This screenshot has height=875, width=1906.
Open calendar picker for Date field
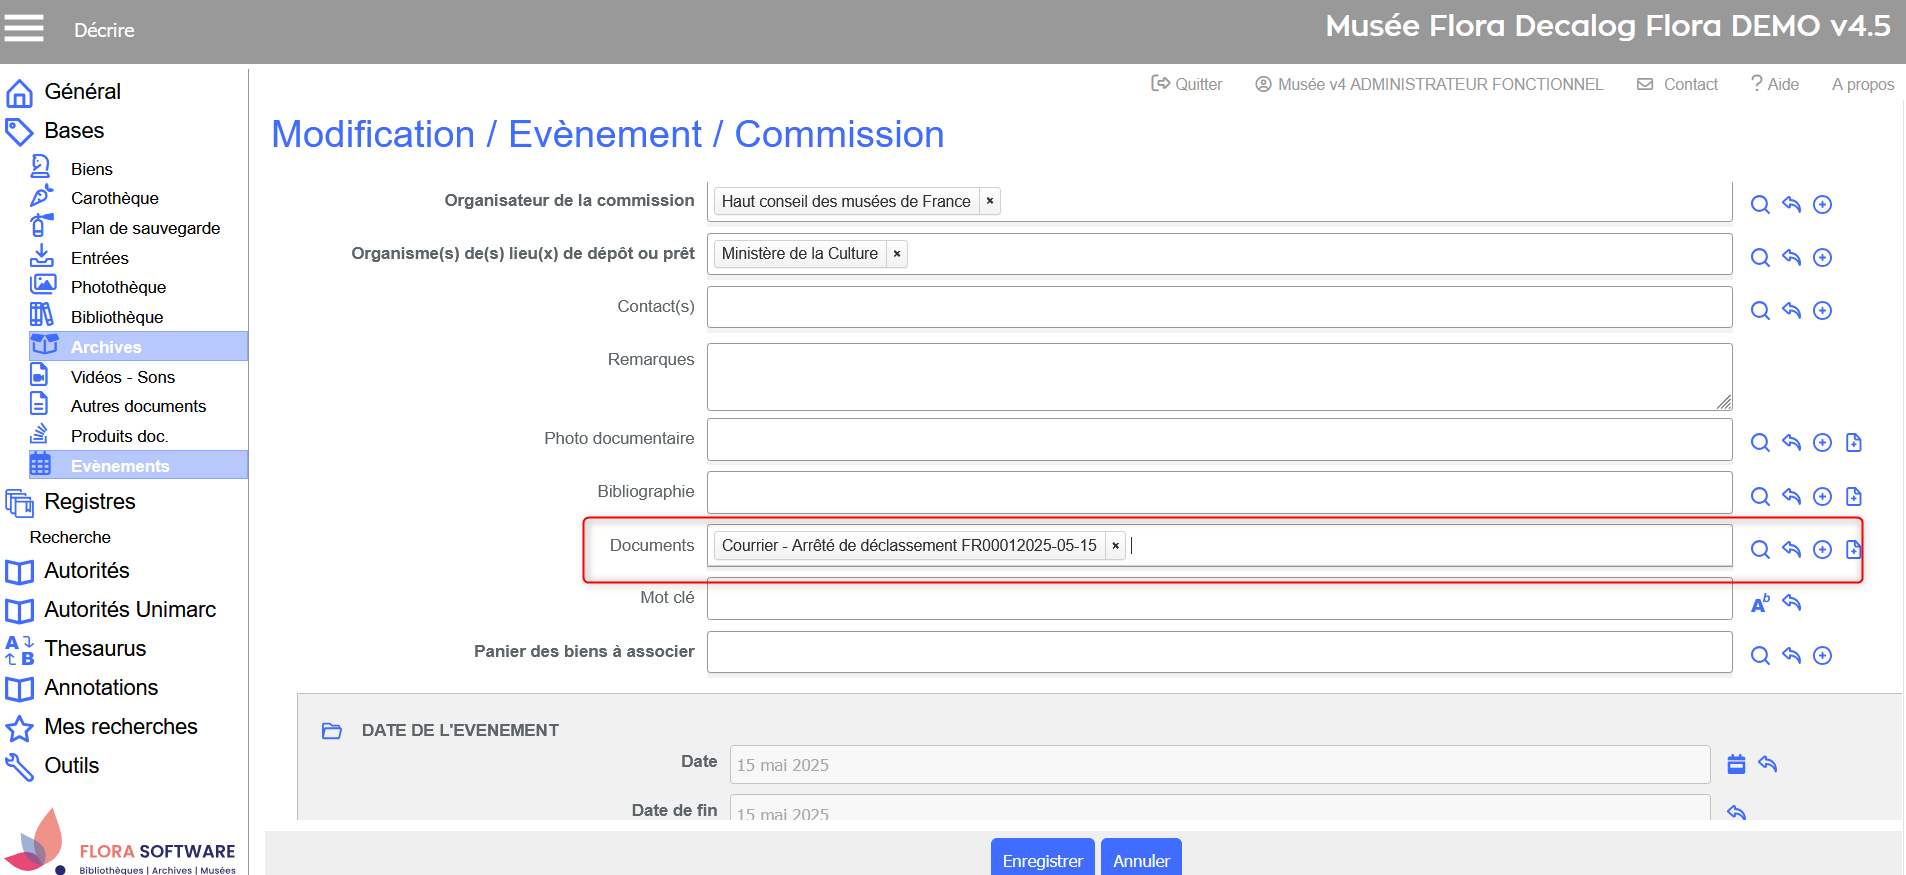click(x=1736, y=765)
